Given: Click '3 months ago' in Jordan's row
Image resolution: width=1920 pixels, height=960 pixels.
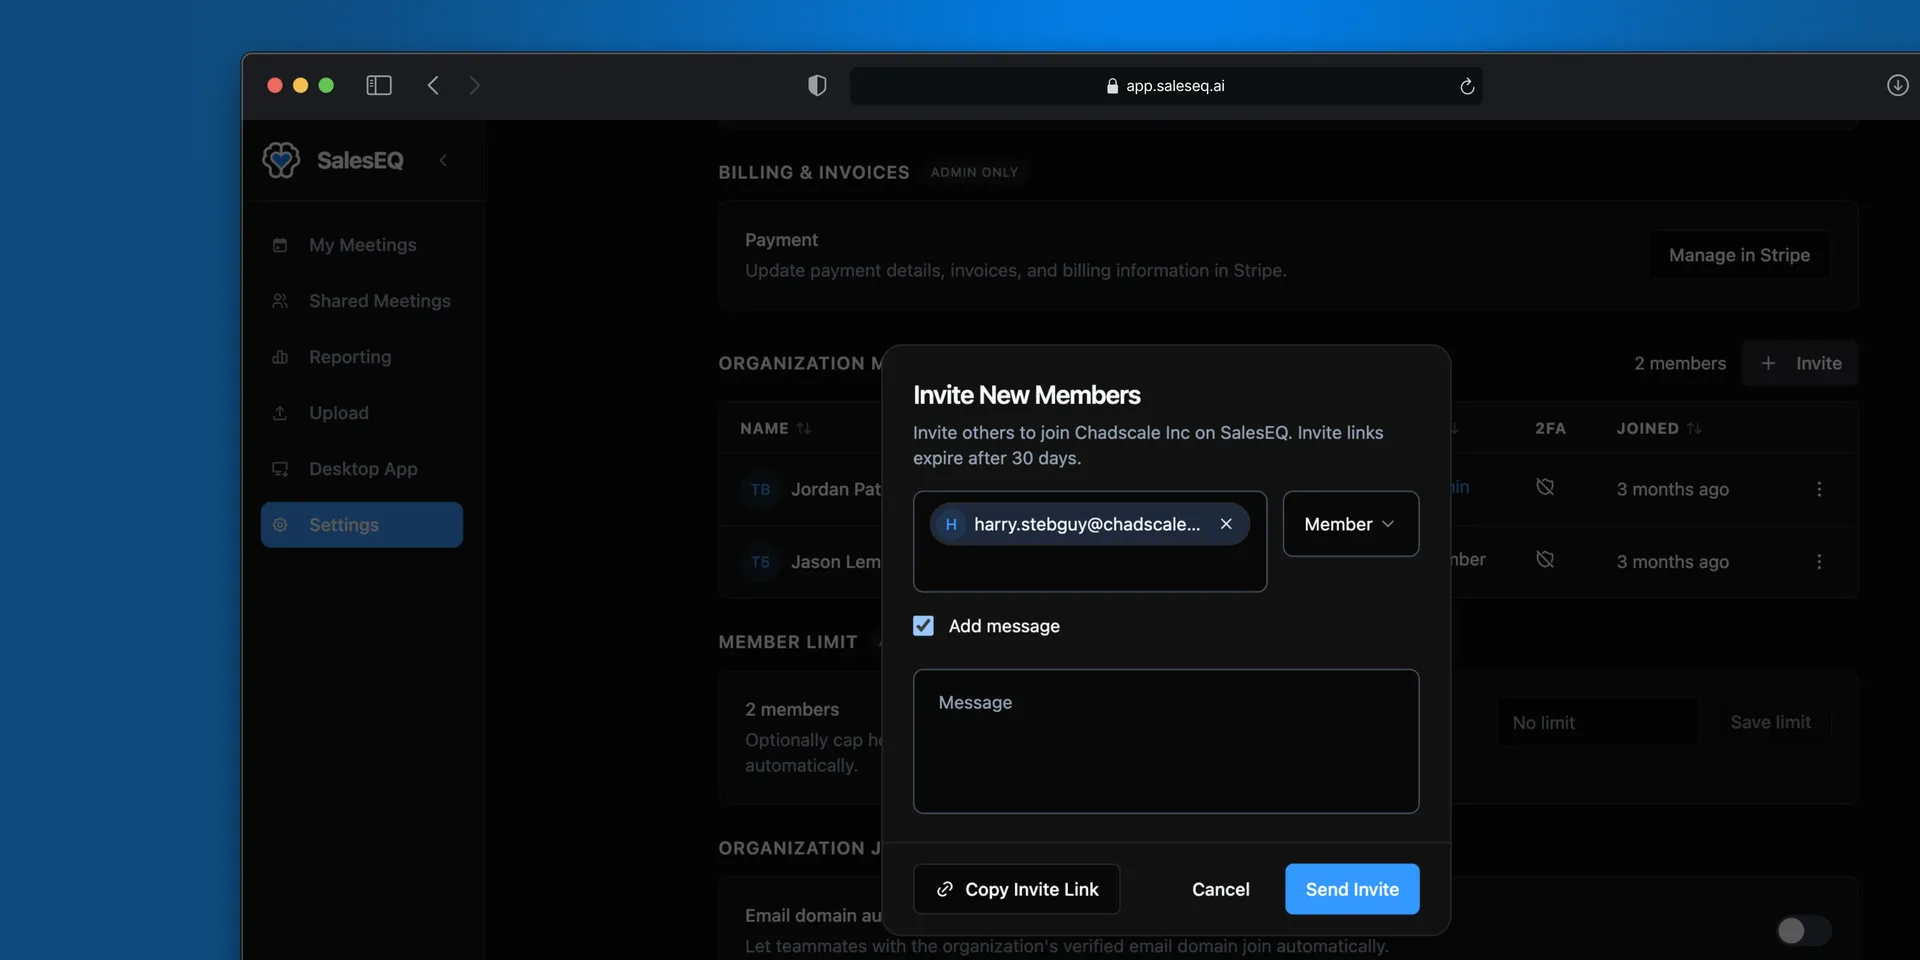Looking at the screenshot, I should pyautogui.click(x=1672, y=489).
